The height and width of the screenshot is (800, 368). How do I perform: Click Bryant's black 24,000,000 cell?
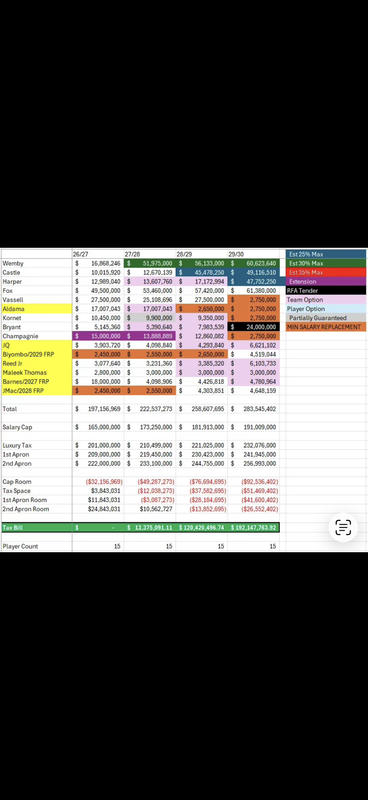coord(254,327)
